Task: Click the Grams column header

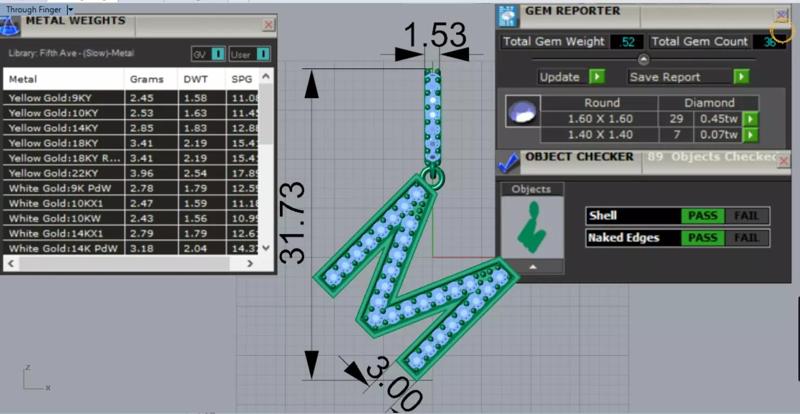Action: click(151, 79)
